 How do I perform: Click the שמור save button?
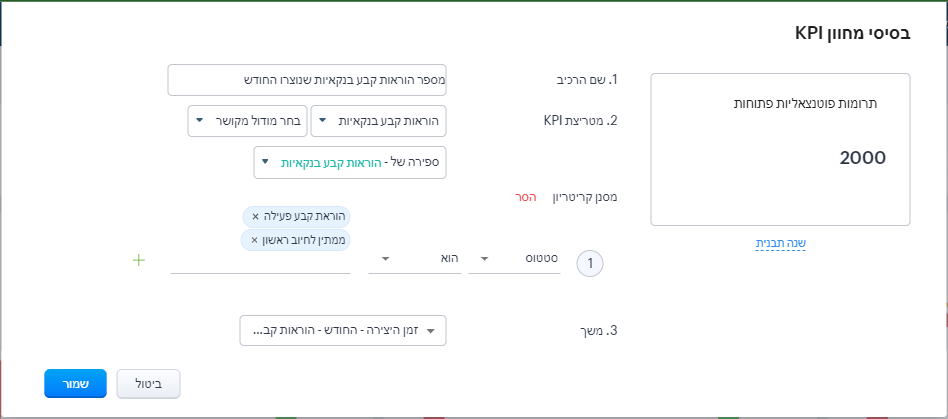tap(76, 383)
